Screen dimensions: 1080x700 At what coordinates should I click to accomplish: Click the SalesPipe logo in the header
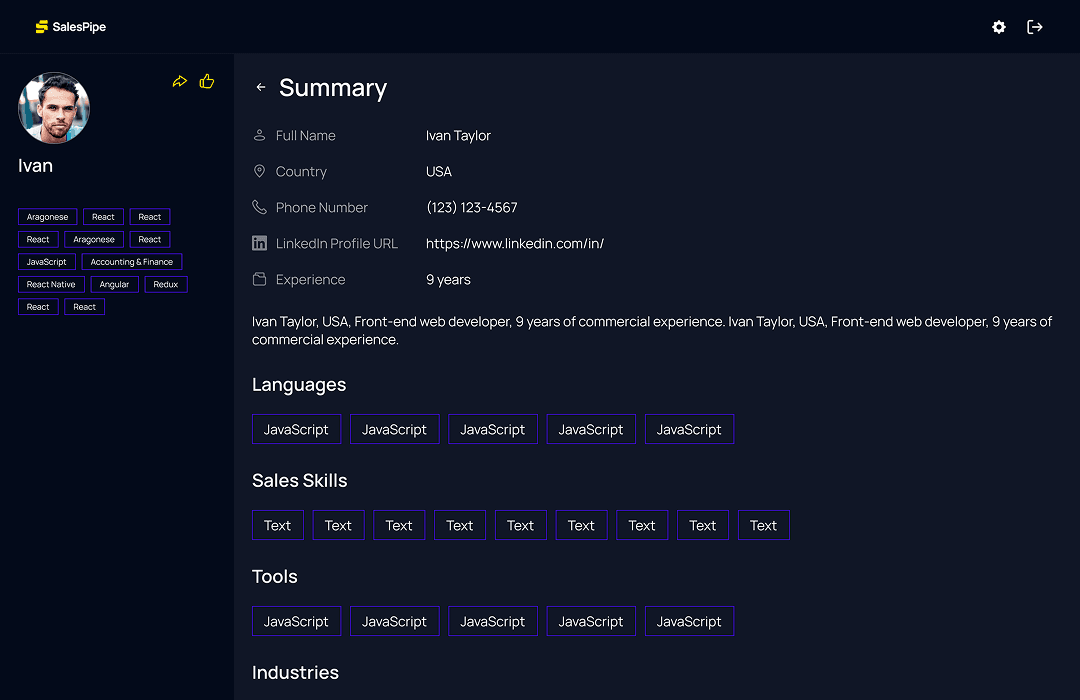coord(70,26)
